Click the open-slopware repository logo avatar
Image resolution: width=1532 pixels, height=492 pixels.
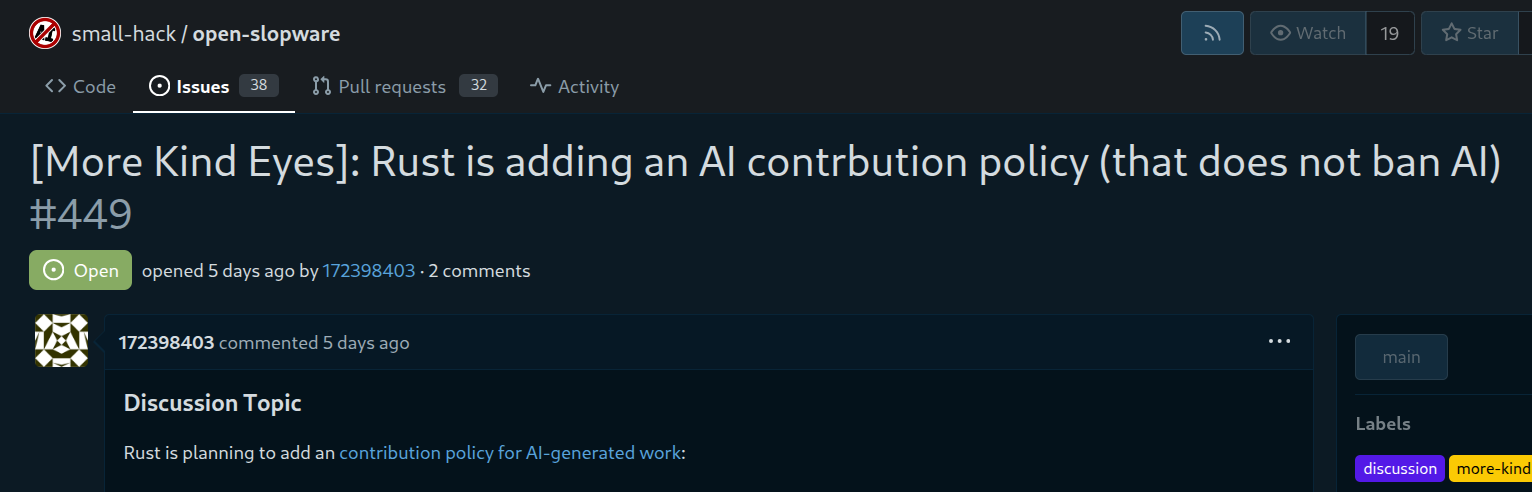(45, 34)
